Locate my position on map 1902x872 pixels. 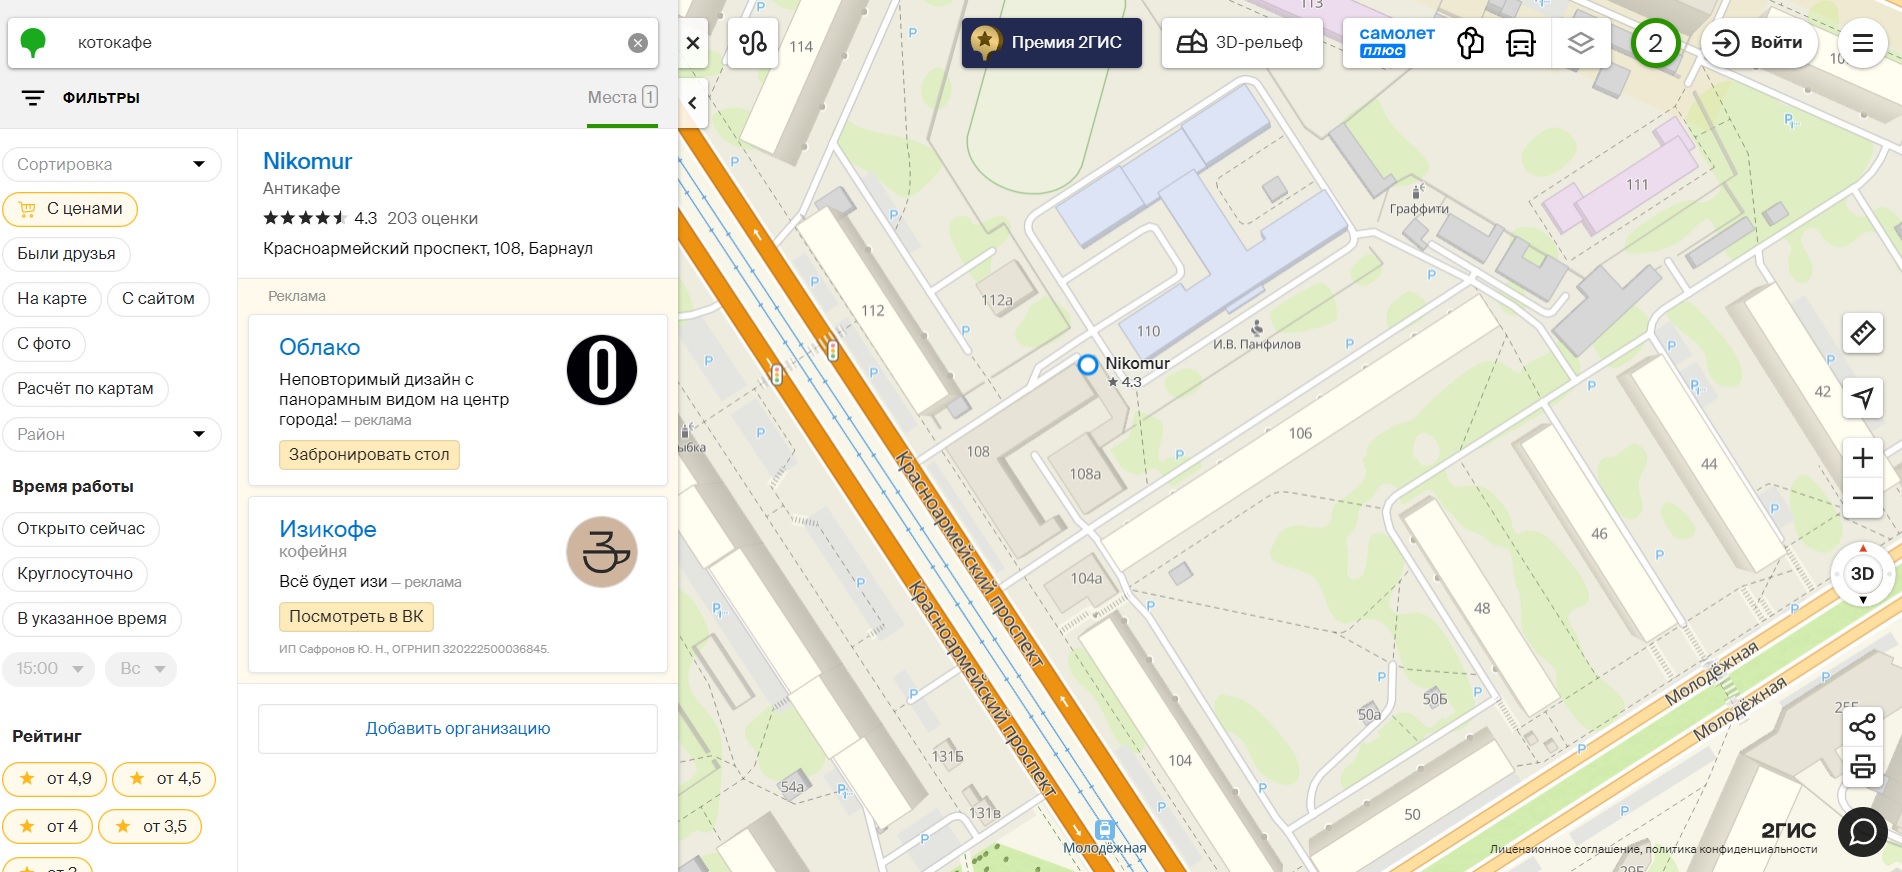coord(1862,398)
